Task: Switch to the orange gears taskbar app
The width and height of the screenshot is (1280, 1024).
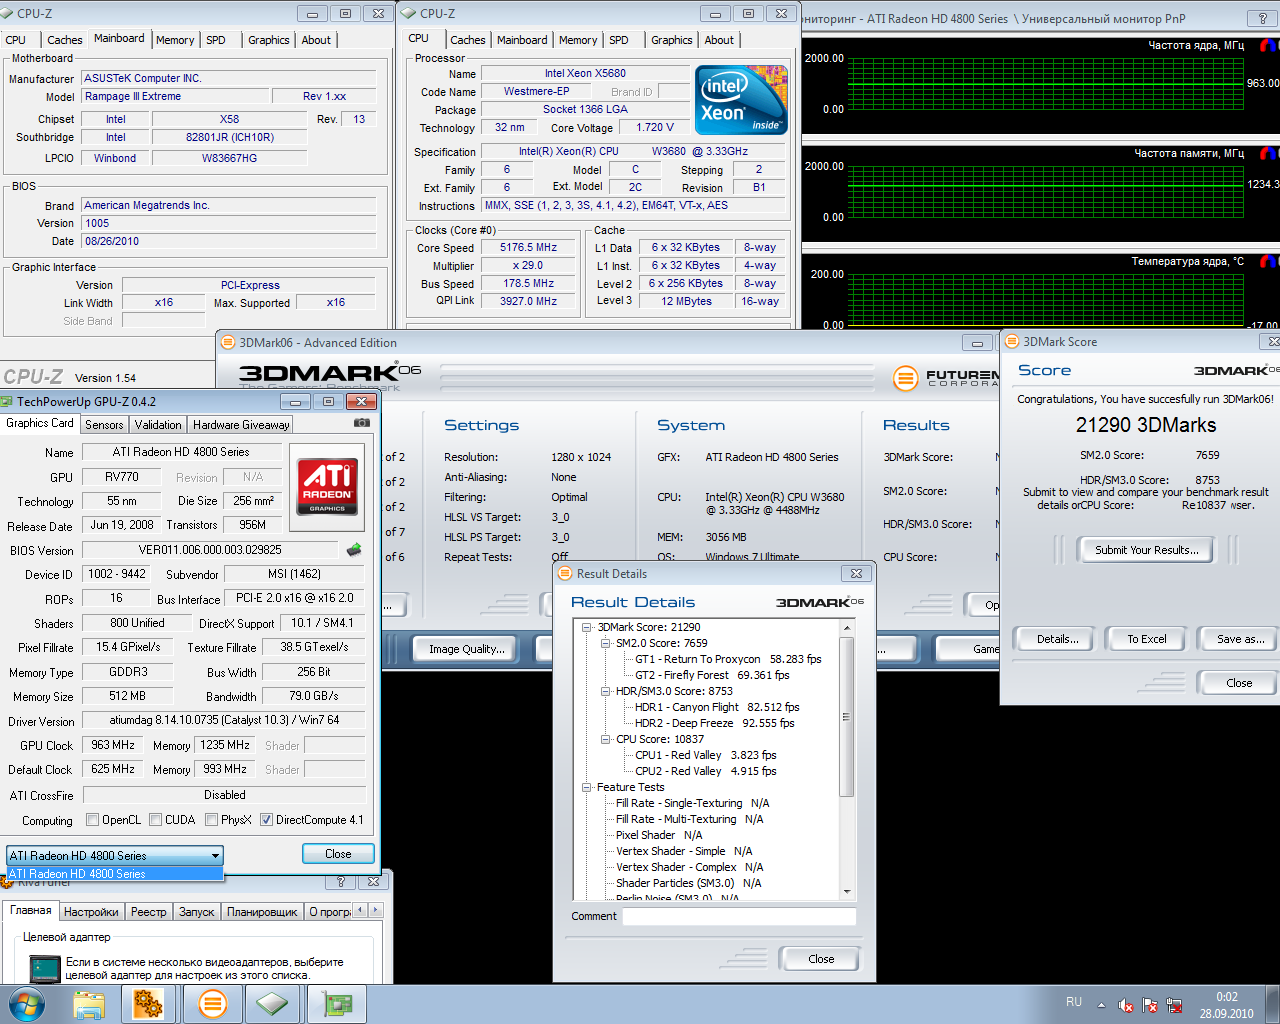Action: point(148,1004)
